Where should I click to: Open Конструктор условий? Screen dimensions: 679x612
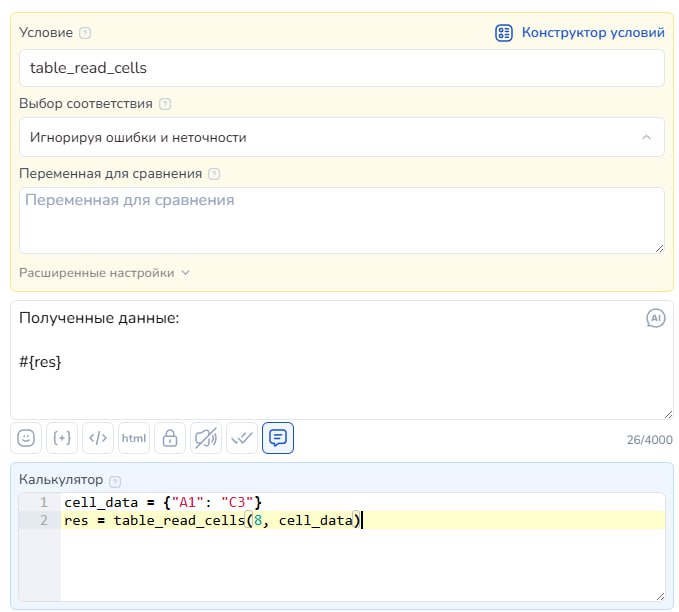click(x=581, y=33)
